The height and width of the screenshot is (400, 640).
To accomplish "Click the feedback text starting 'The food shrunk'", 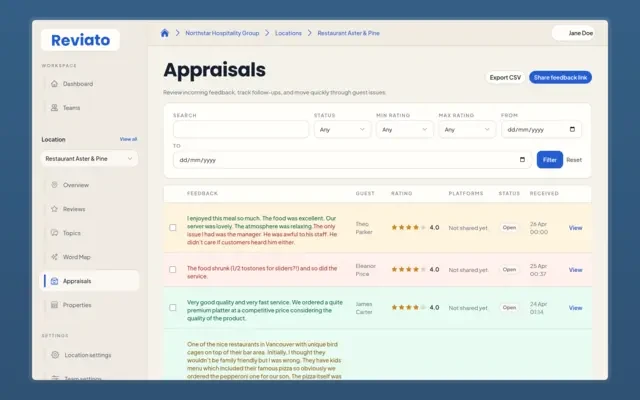I will click(x=262, y=272).
